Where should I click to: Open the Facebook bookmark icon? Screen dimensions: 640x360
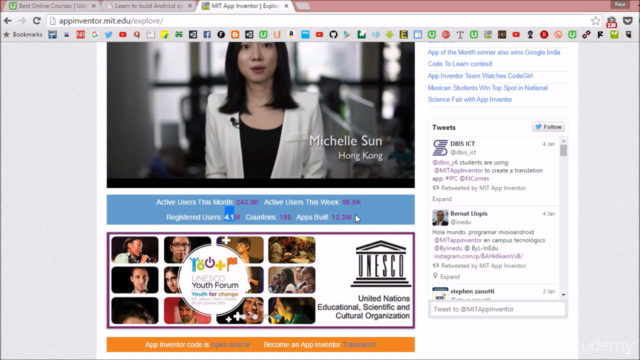(207, 35)
